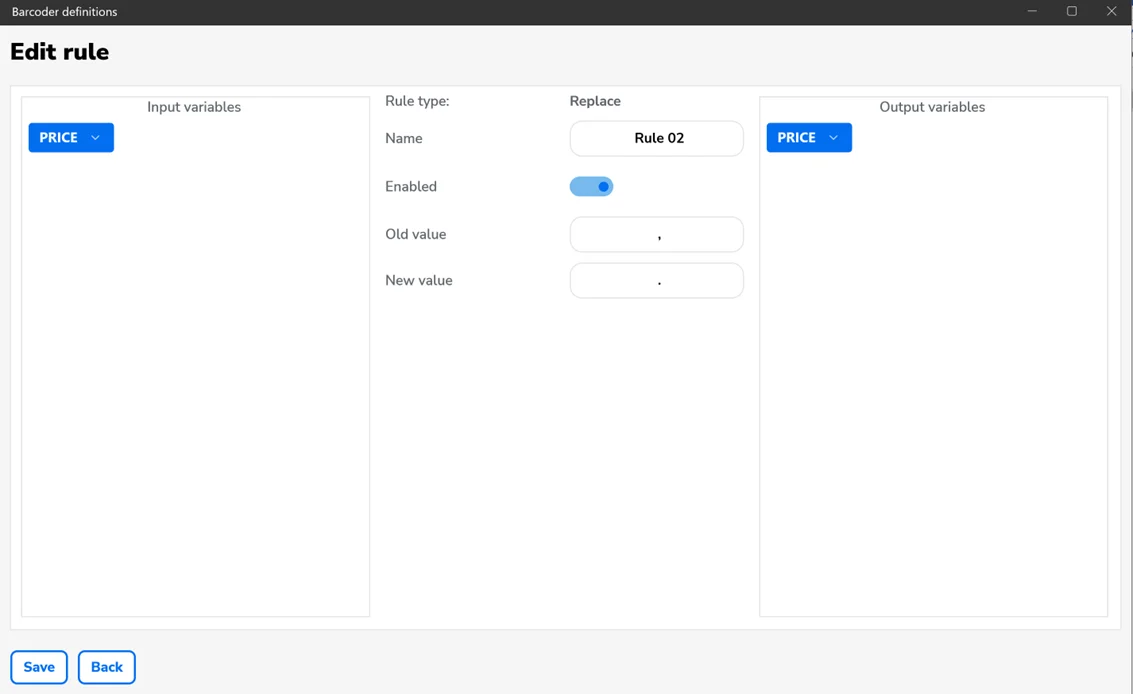
Task: Focus the New value text field
Action: tap(656, 281)
